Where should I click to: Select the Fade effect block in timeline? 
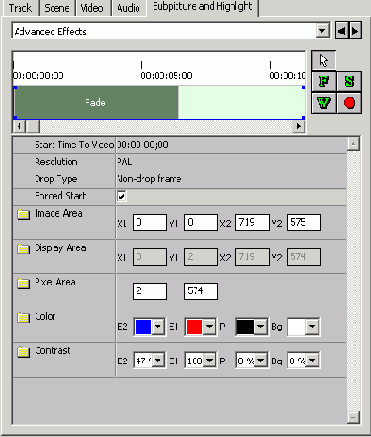pyautogui.click(x=96, y=102)
